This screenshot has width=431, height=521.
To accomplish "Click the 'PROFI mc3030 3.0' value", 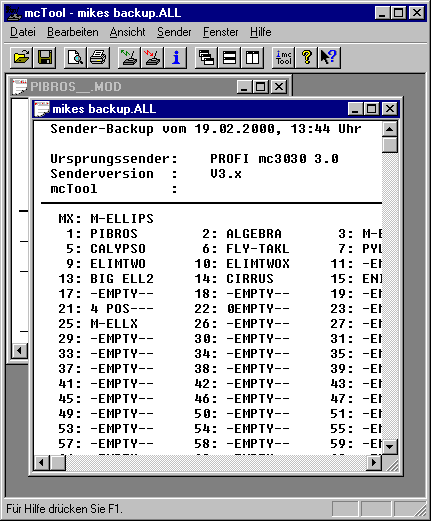I will [x=274, y=159].
